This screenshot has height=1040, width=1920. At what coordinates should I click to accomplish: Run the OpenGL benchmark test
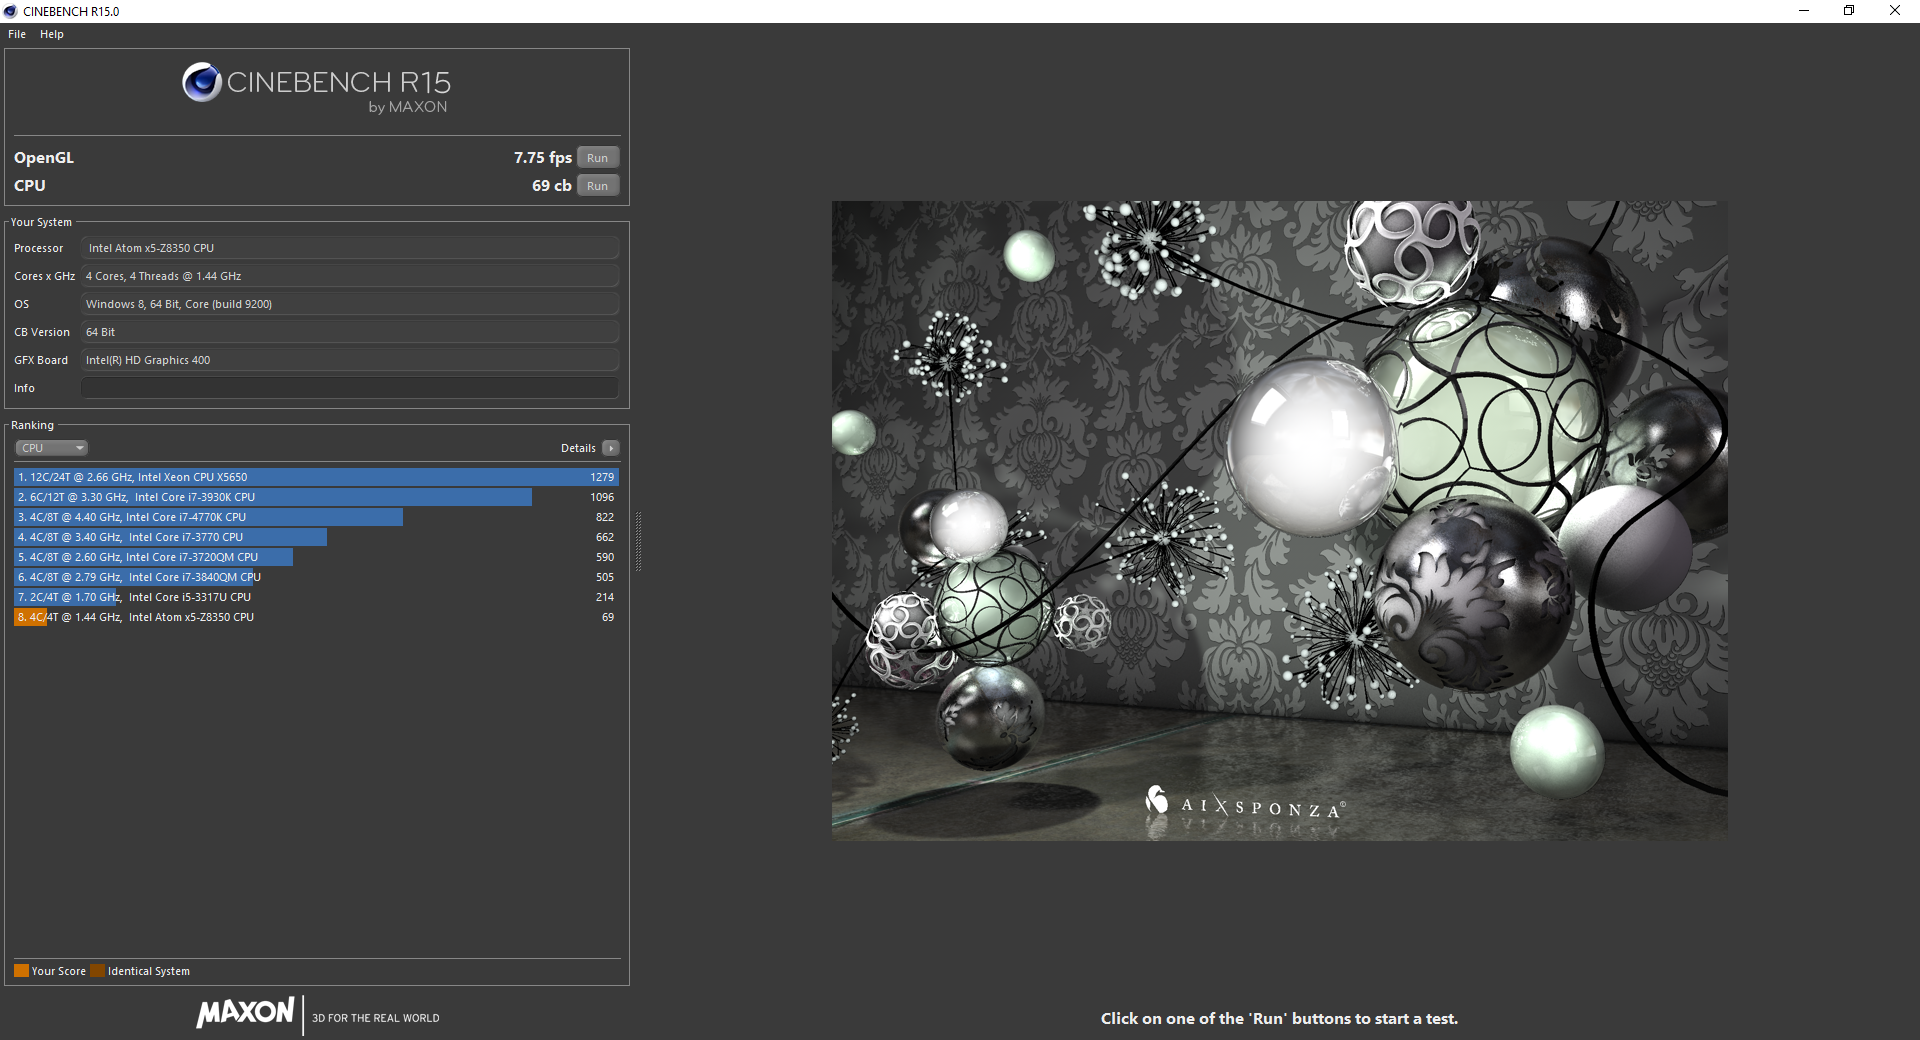(598, 158)
